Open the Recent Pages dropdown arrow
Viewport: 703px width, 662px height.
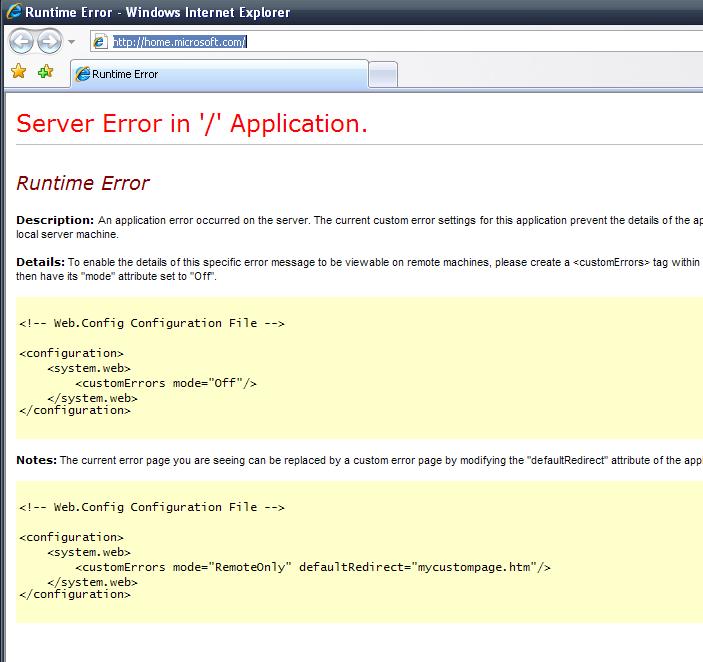(71, 42)
